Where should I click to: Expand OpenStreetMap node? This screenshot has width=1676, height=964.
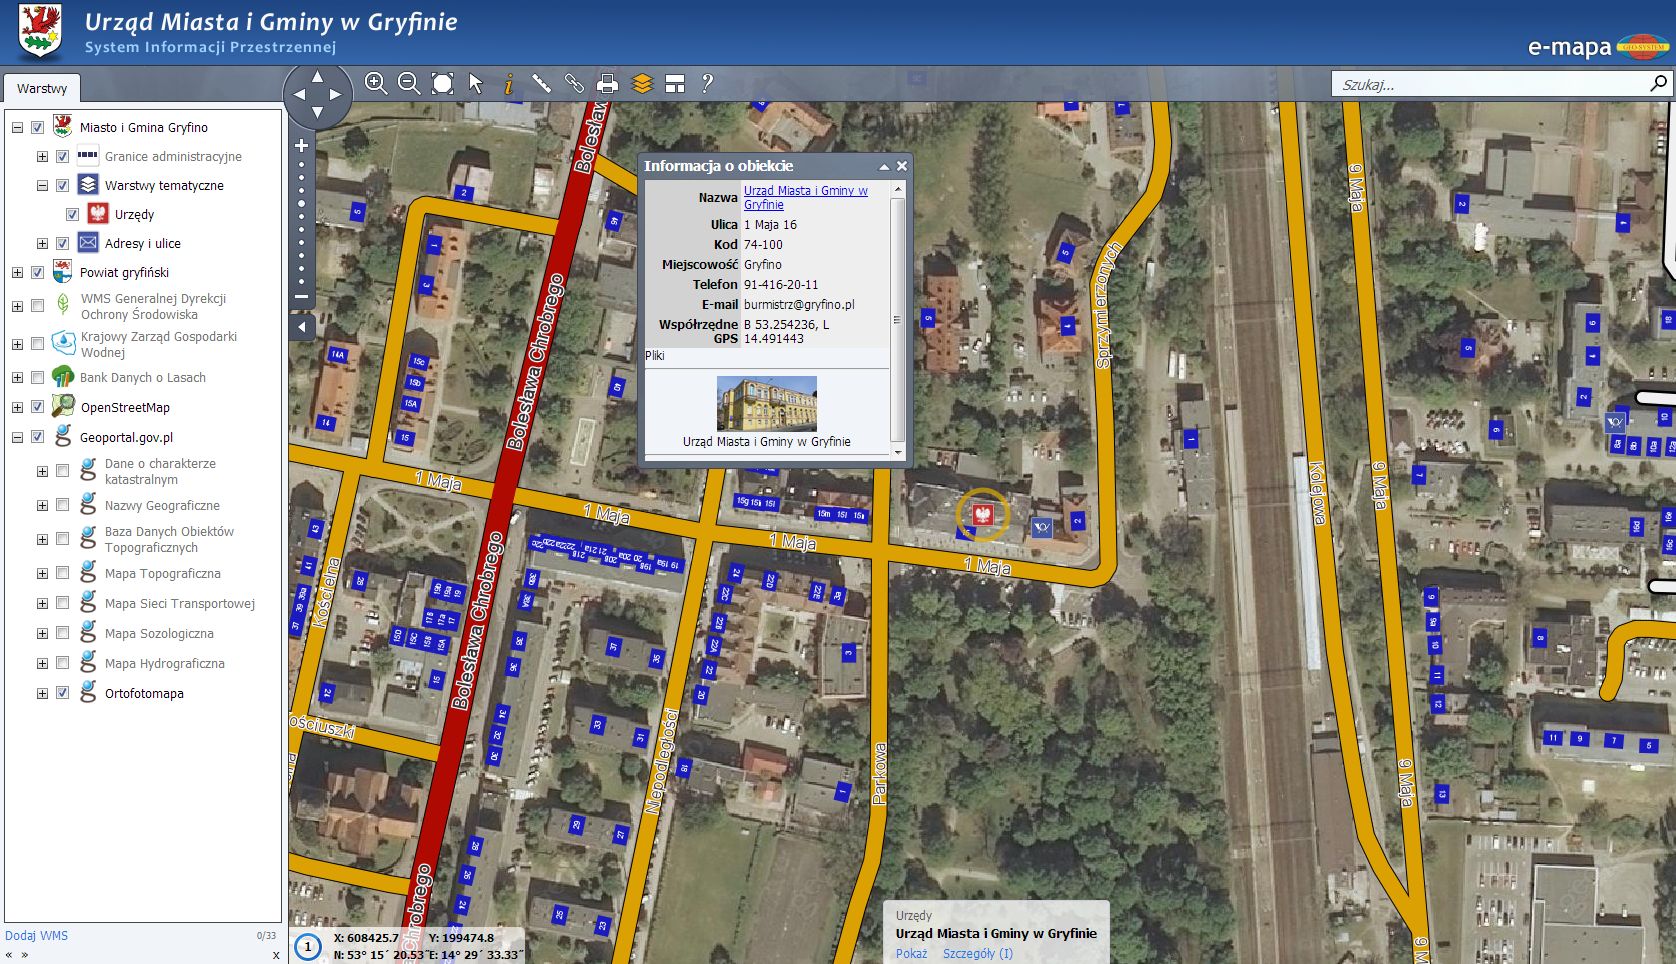point(17,407)
